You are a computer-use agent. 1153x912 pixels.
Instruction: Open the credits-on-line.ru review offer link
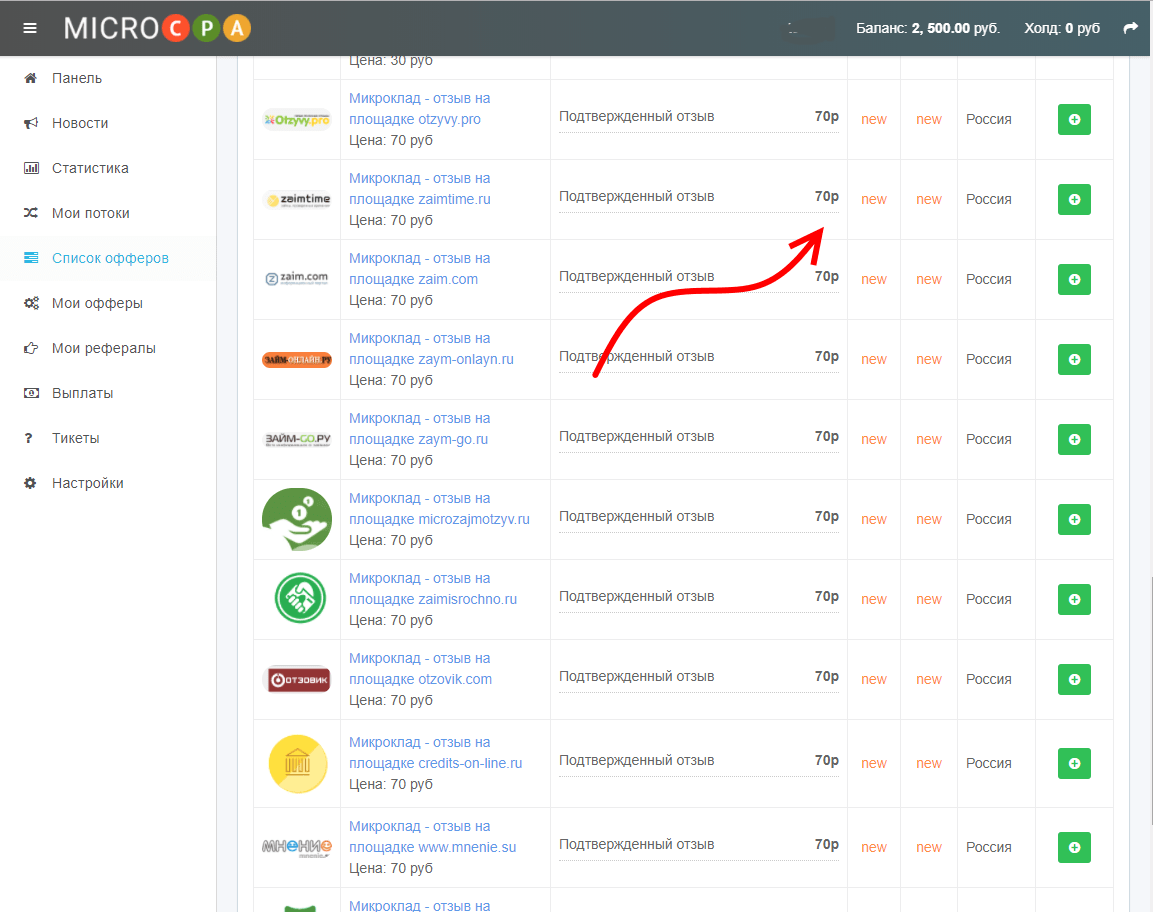pos(436,753)
